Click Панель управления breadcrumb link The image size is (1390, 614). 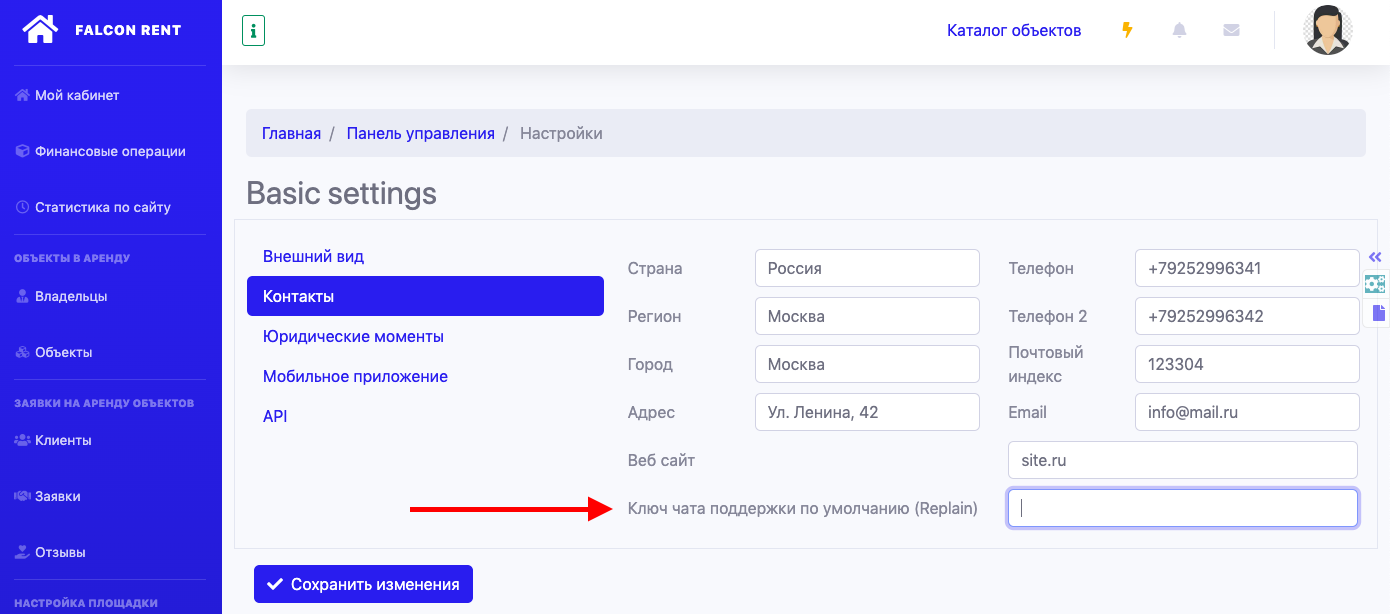420,133
